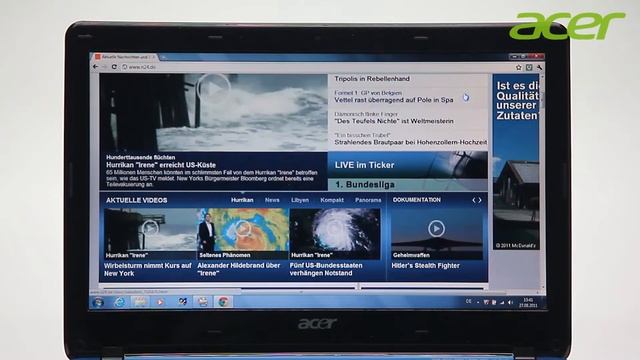Launch Internet Explorer from taskbar
Screen dimensions: 640x360
(120, 302)
